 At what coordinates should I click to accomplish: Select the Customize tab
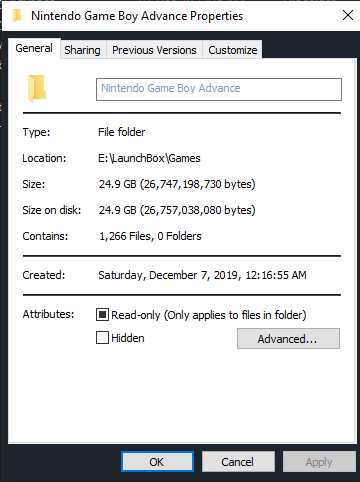point(233,50)
